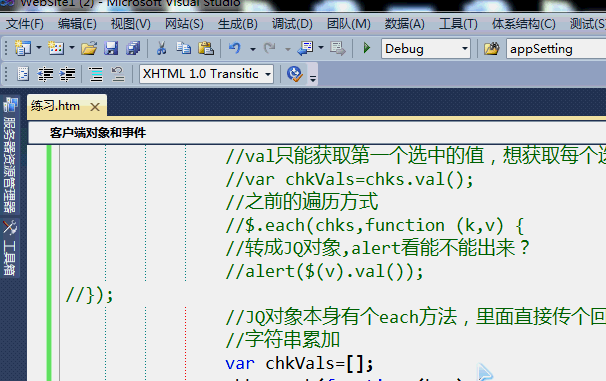Open the 团队(M) menu
606x381 pixels.
click(x=348, y=24)
